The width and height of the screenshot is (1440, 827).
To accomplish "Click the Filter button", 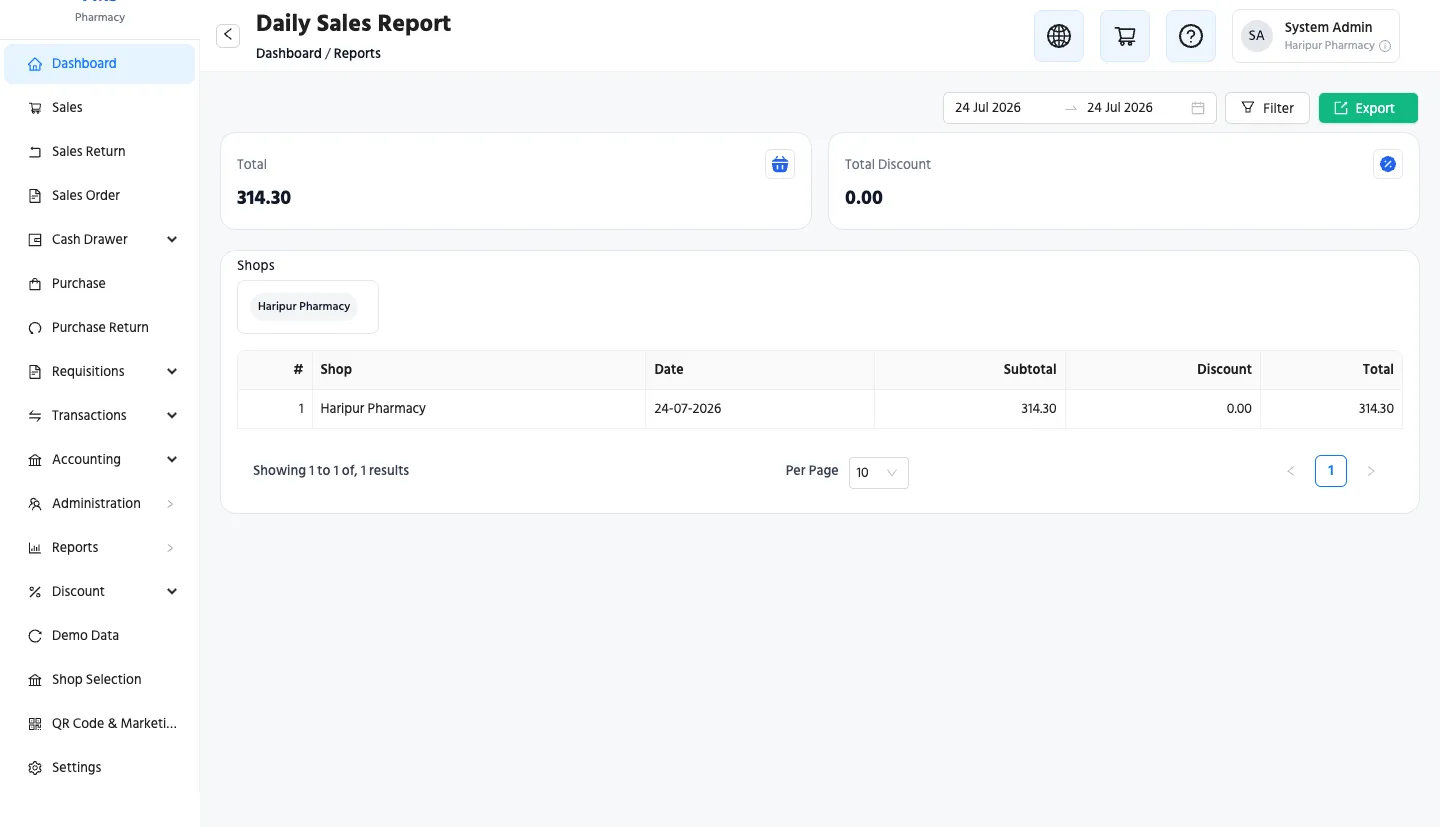I will pyautogui.click(x=1267, y=108).
